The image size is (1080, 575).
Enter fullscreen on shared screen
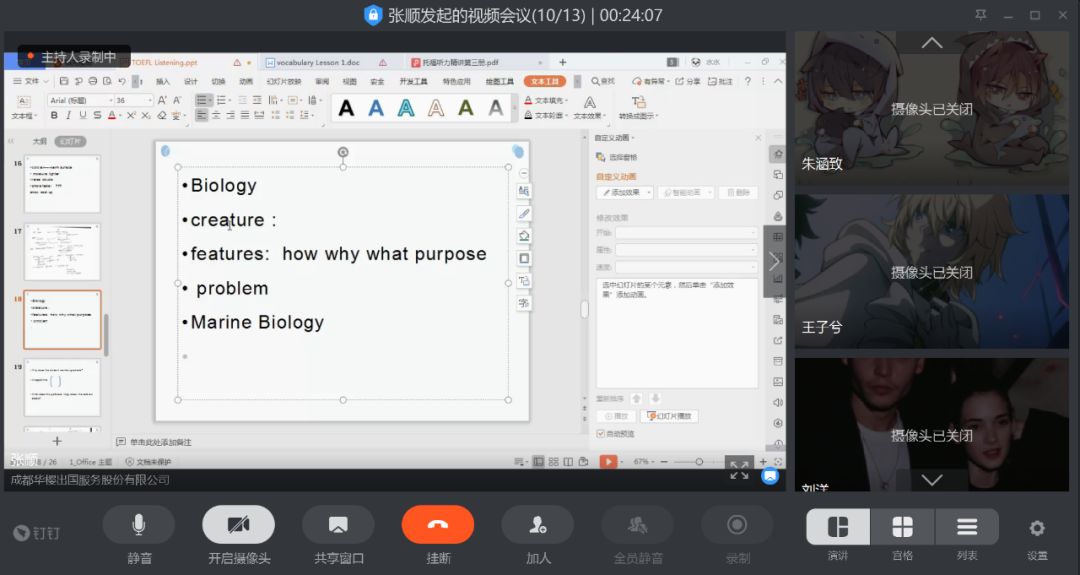(x=739, y=469)
